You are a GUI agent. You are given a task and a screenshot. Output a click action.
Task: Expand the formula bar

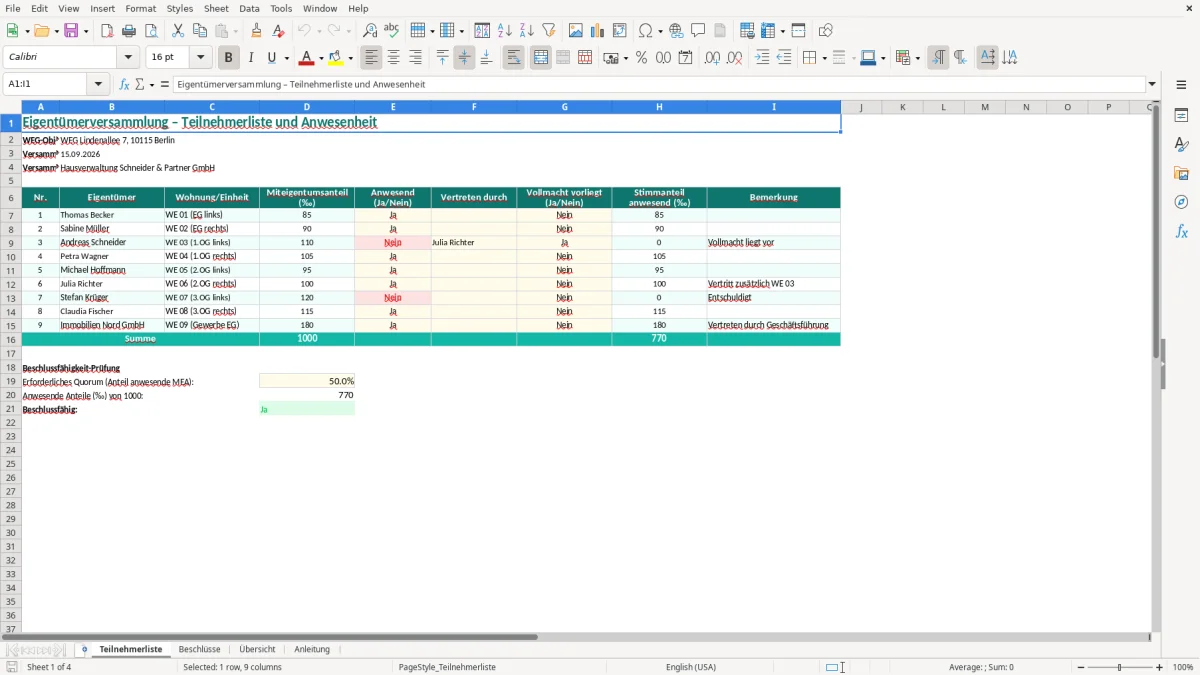(1153, 85)
